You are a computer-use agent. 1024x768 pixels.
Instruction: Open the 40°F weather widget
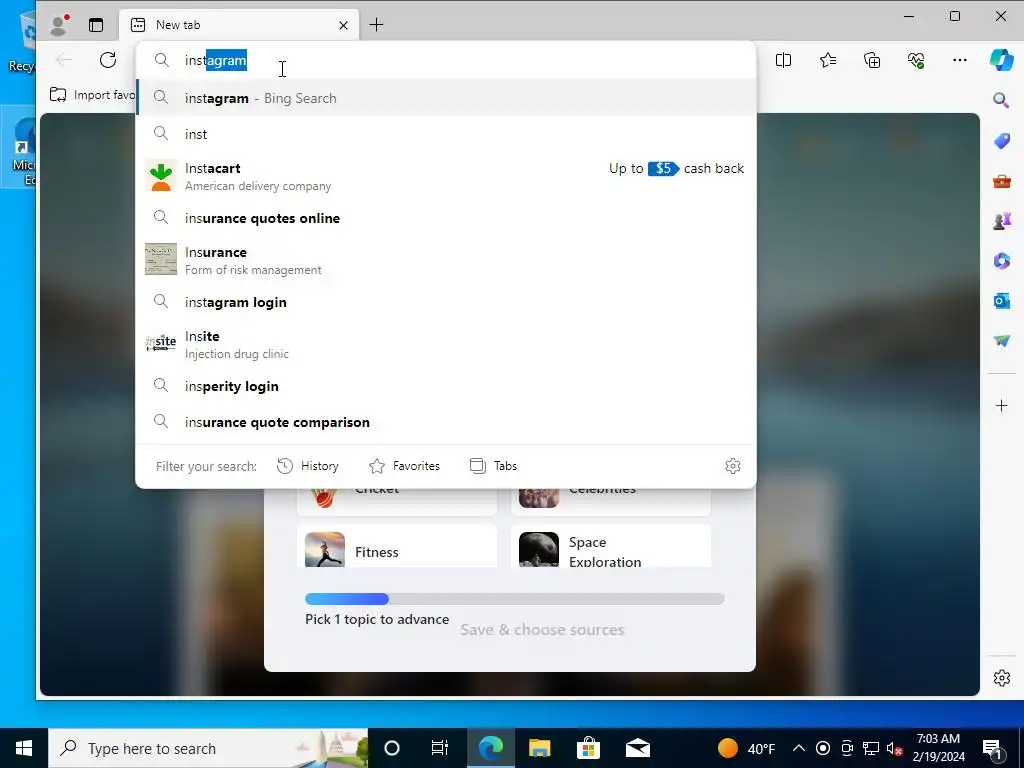pos(746,748)
